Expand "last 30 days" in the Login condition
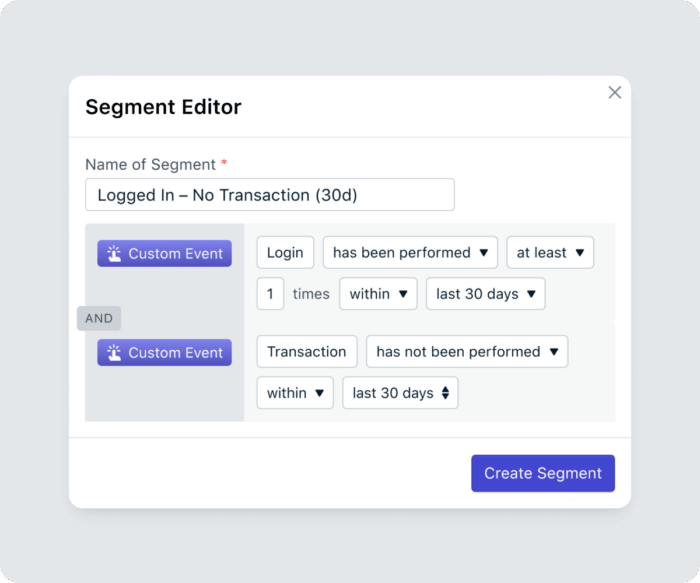 click(486, 294)
